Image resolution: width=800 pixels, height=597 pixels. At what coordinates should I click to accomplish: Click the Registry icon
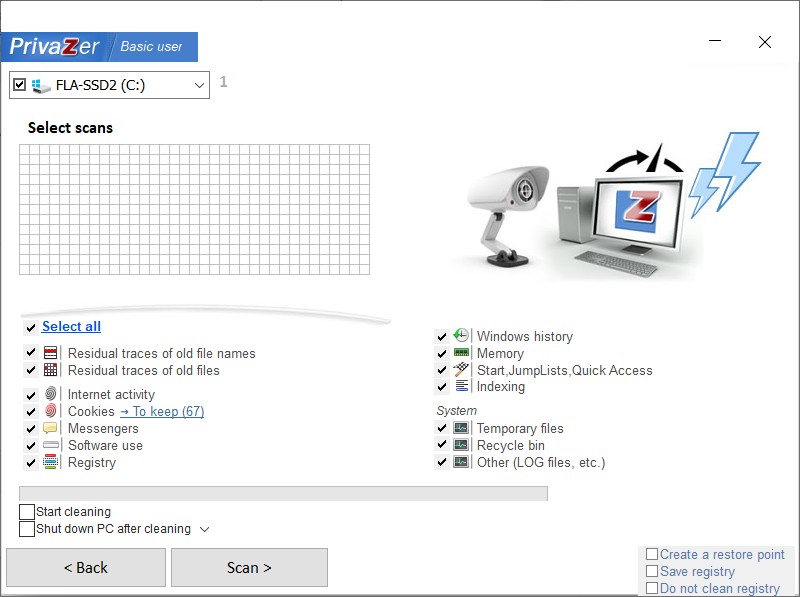click(x=51, y=462)
